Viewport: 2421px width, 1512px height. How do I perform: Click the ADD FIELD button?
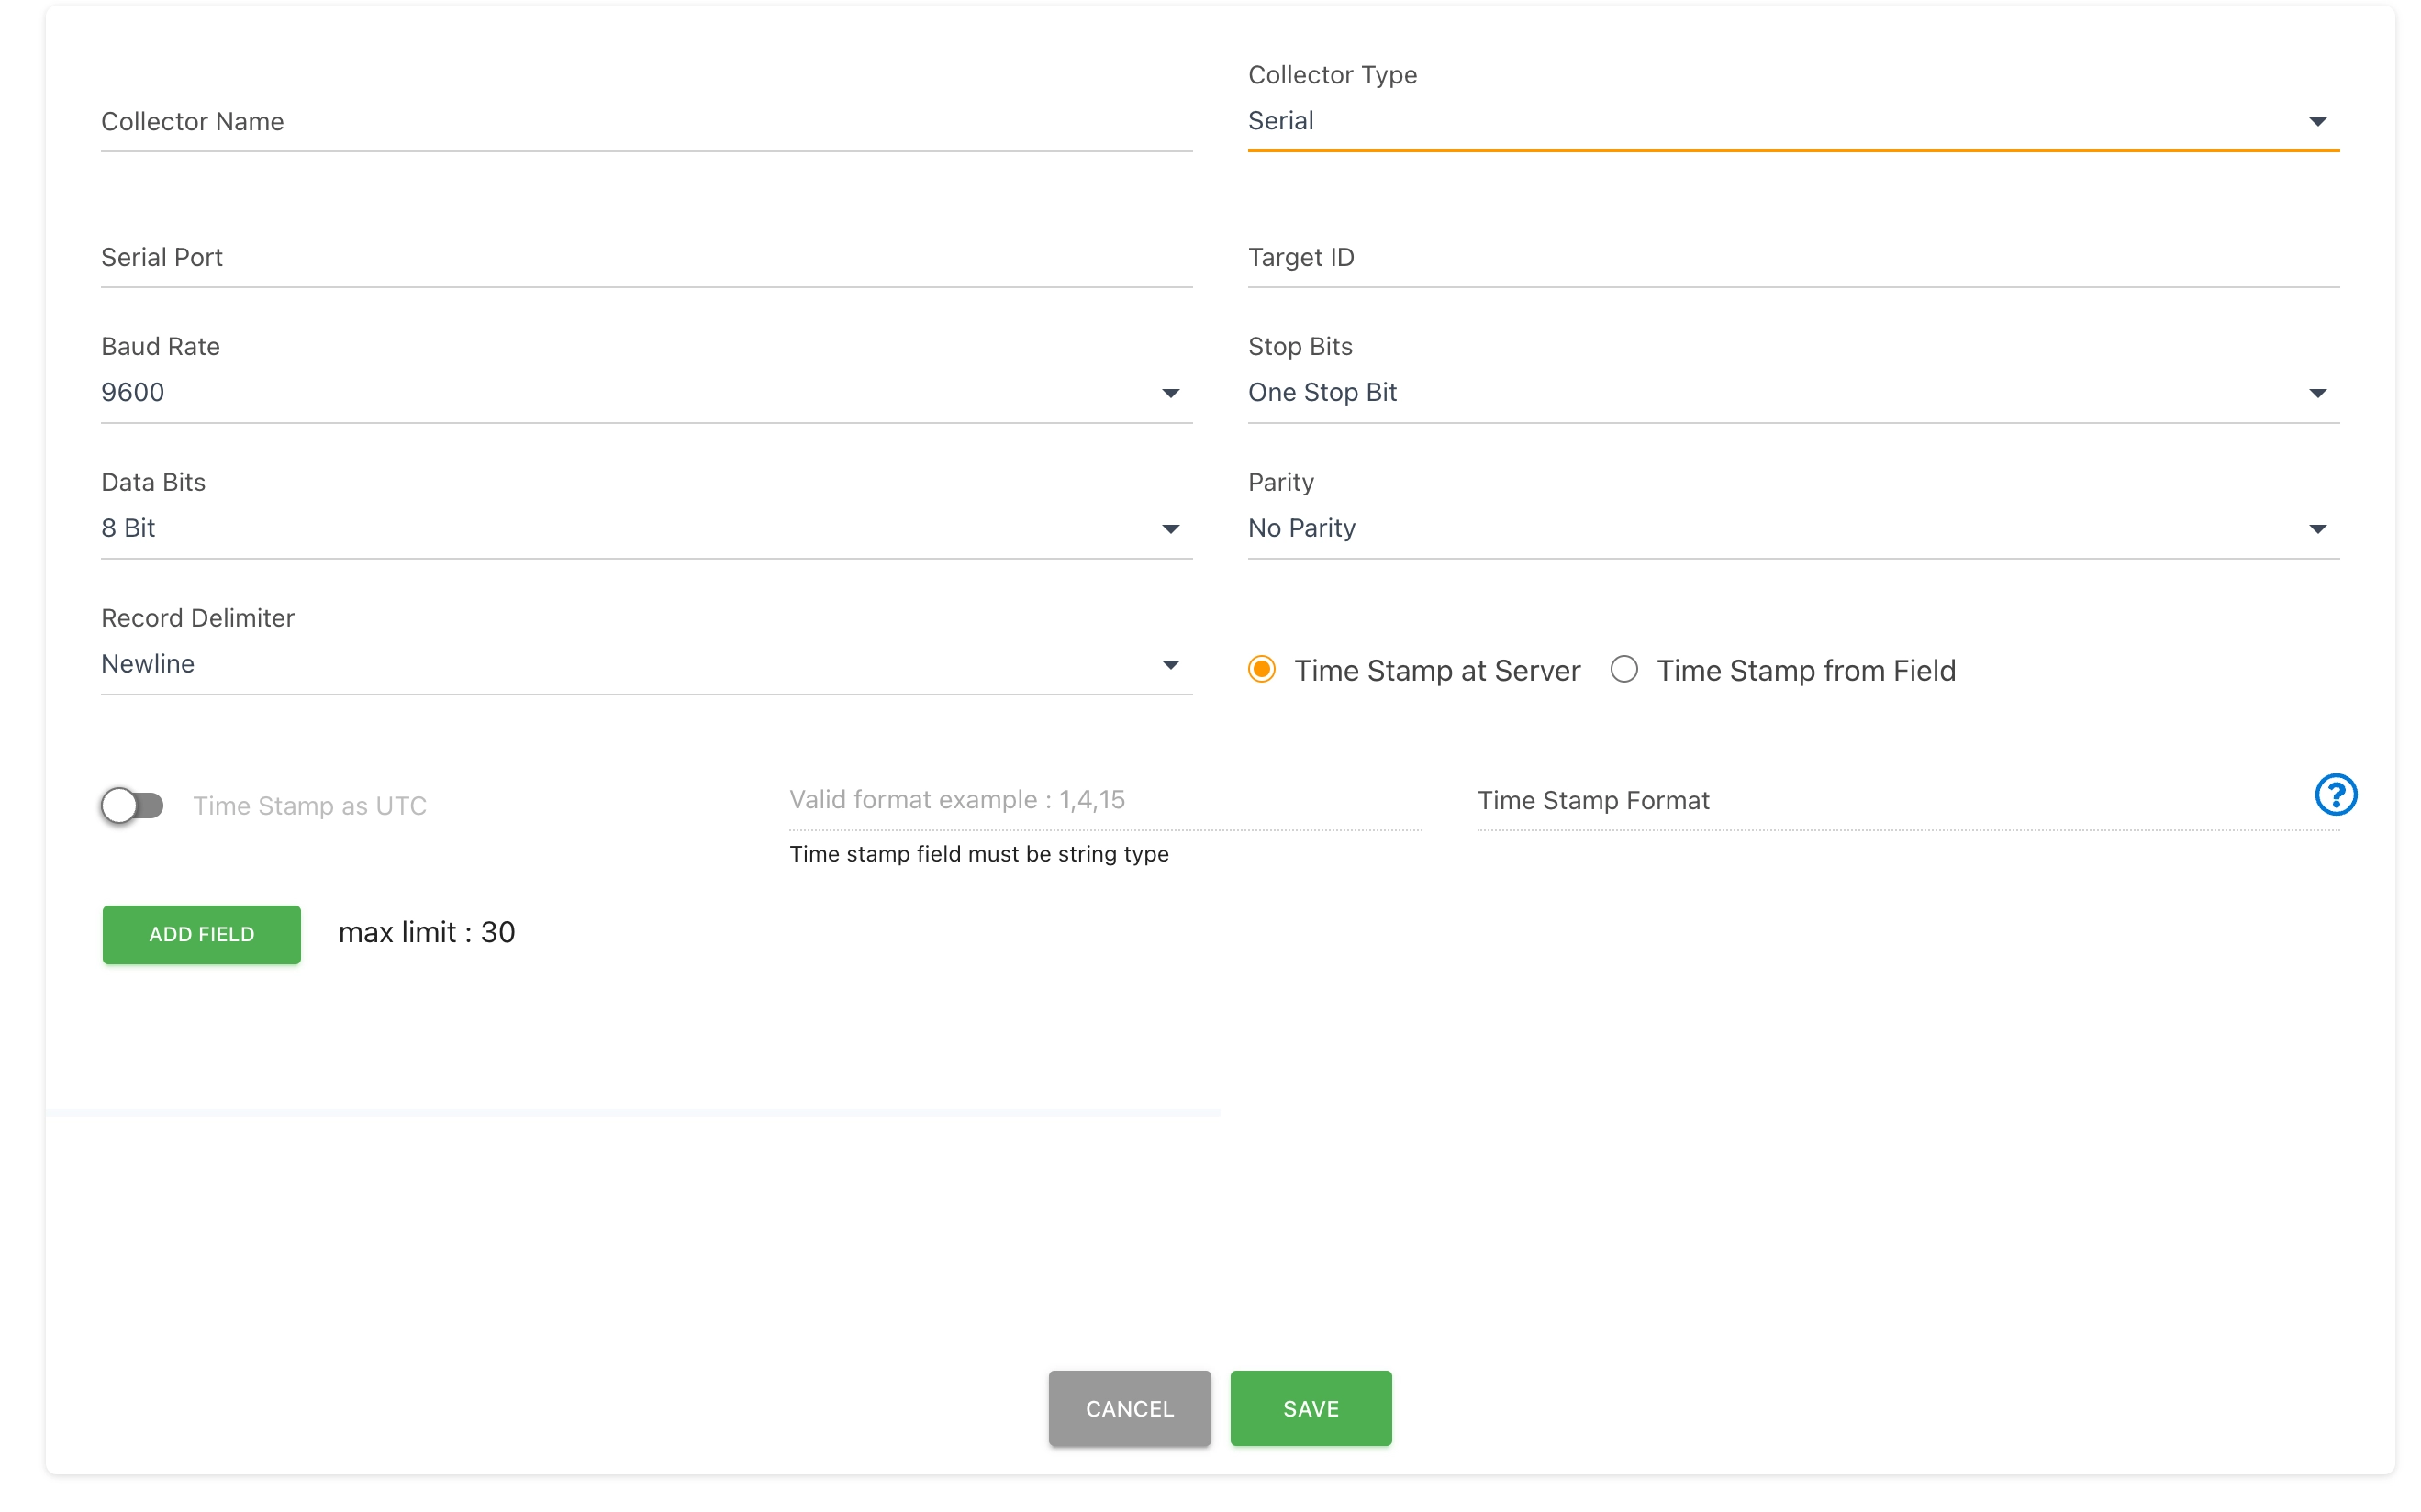201,934
